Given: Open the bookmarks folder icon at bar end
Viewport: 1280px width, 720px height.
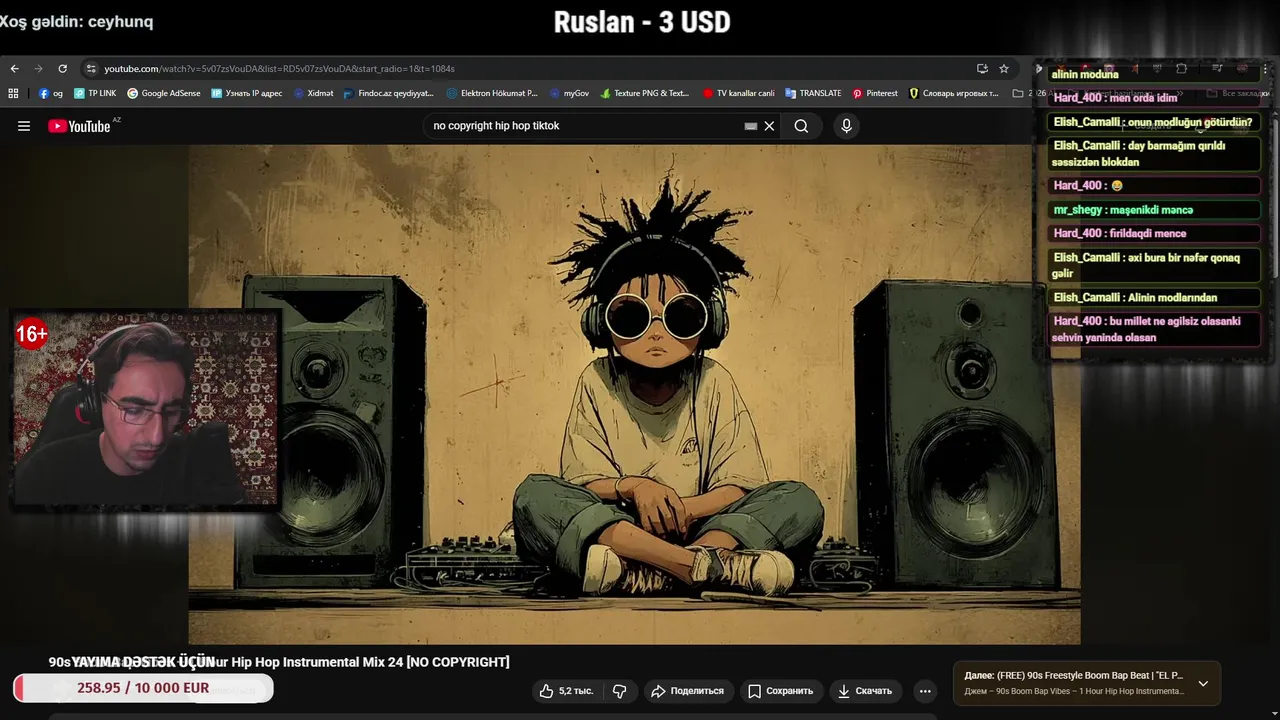Looking at the screenshot, I should click(1018, 93).
